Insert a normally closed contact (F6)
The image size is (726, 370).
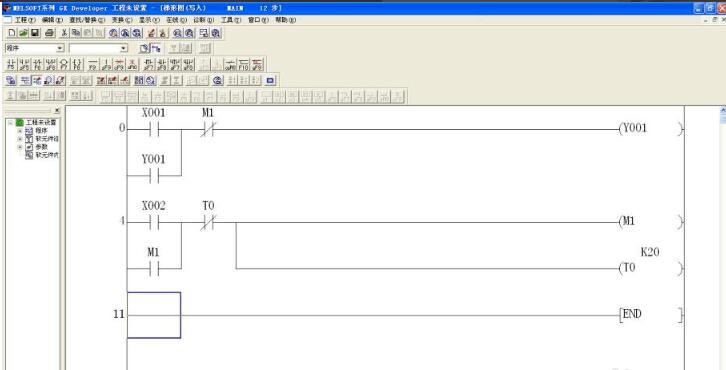coord(37,64)
